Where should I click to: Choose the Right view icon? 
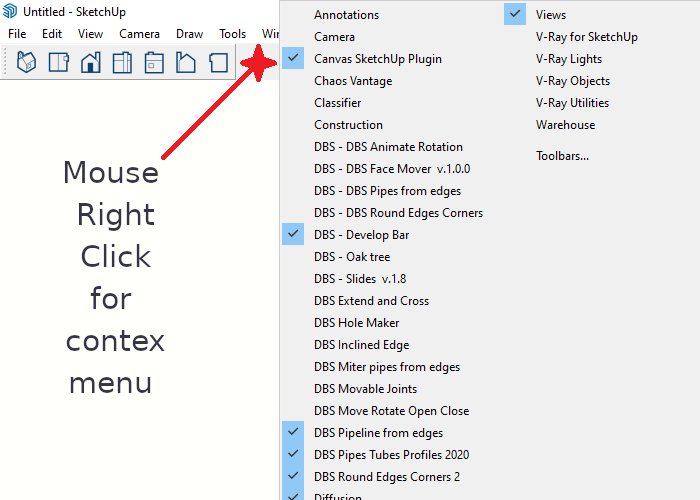[x=122, y=62]
